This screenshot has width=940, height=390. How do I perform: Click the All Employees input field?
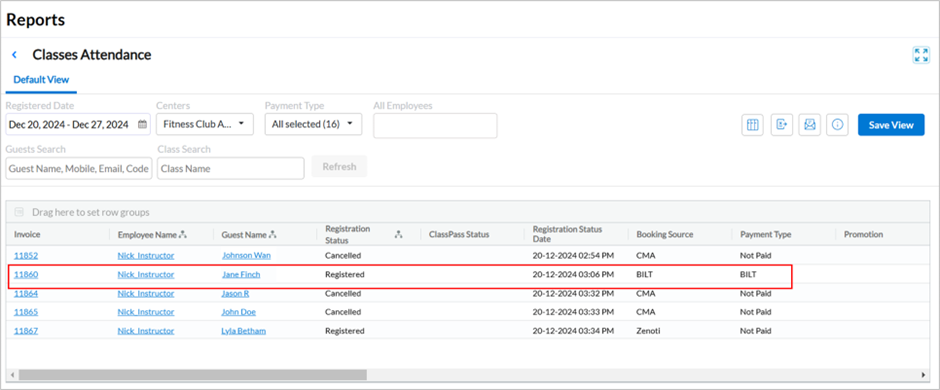coord(435,125)
